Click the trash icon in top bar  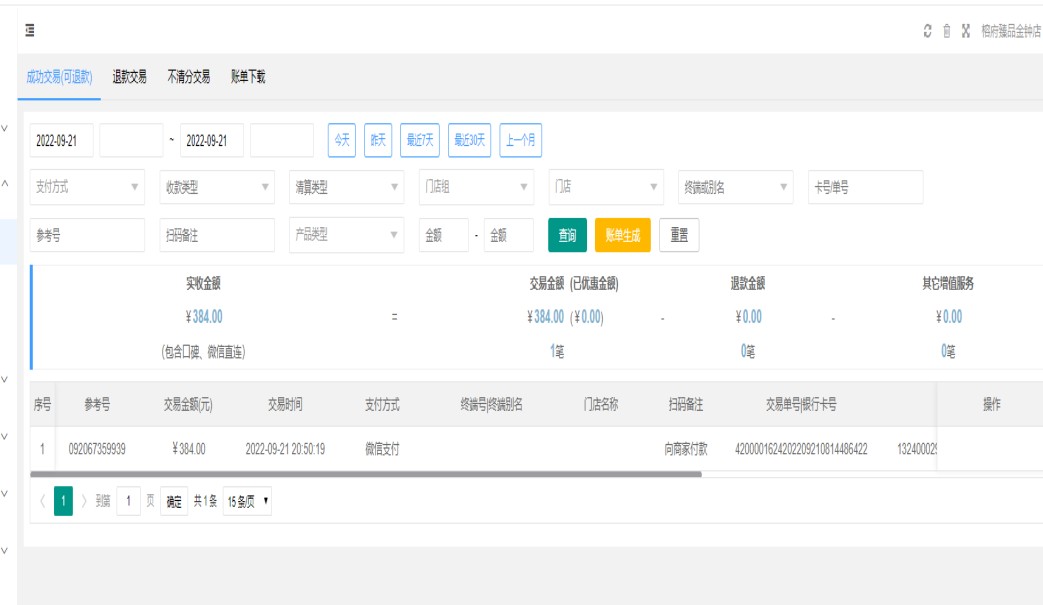pyautogui.click(x=946, y=32)
